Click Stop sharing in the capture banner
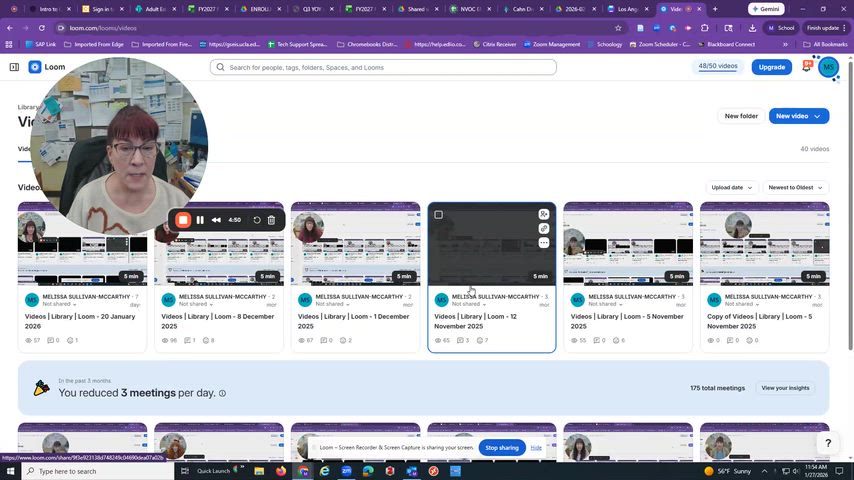 [x=502, y=447]
